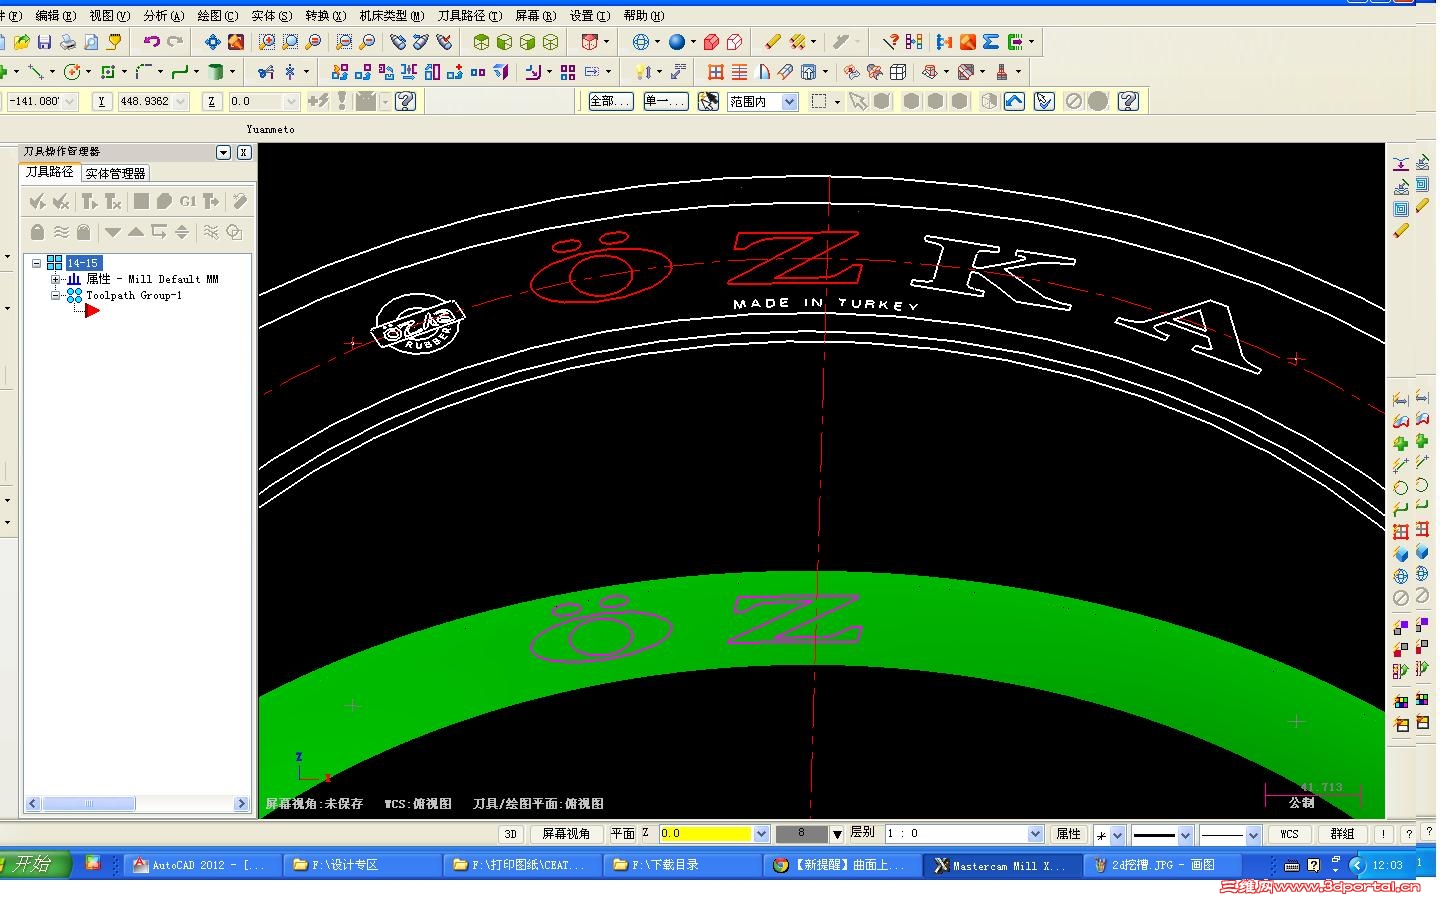Click the WCS button in status bar

tap(1289, 834)
